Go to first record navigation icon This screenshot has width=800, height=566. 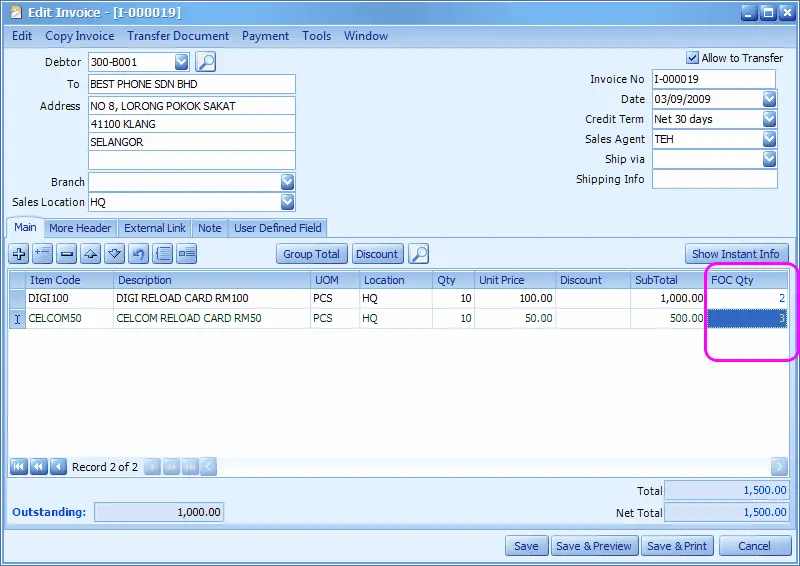[18, 466]
